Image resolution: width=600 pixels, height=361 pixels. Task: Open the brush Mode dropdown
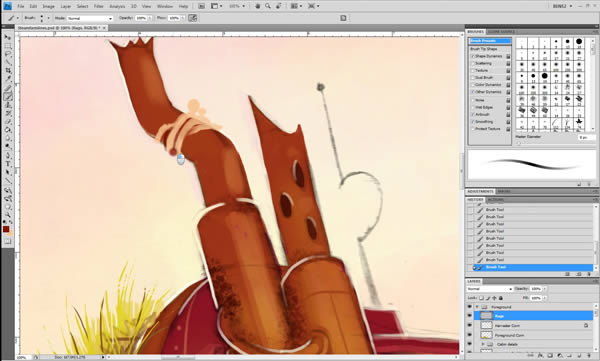click(90, 18)
